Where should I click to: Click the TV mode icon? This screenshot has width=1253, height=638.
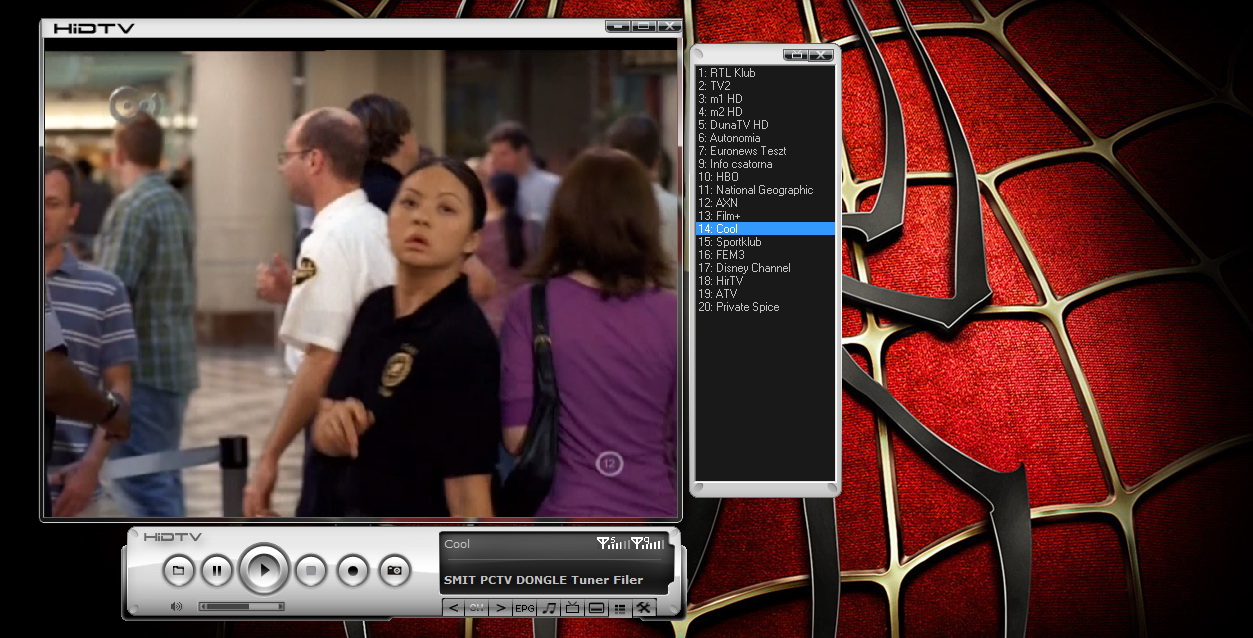click(x=572, y=608)
